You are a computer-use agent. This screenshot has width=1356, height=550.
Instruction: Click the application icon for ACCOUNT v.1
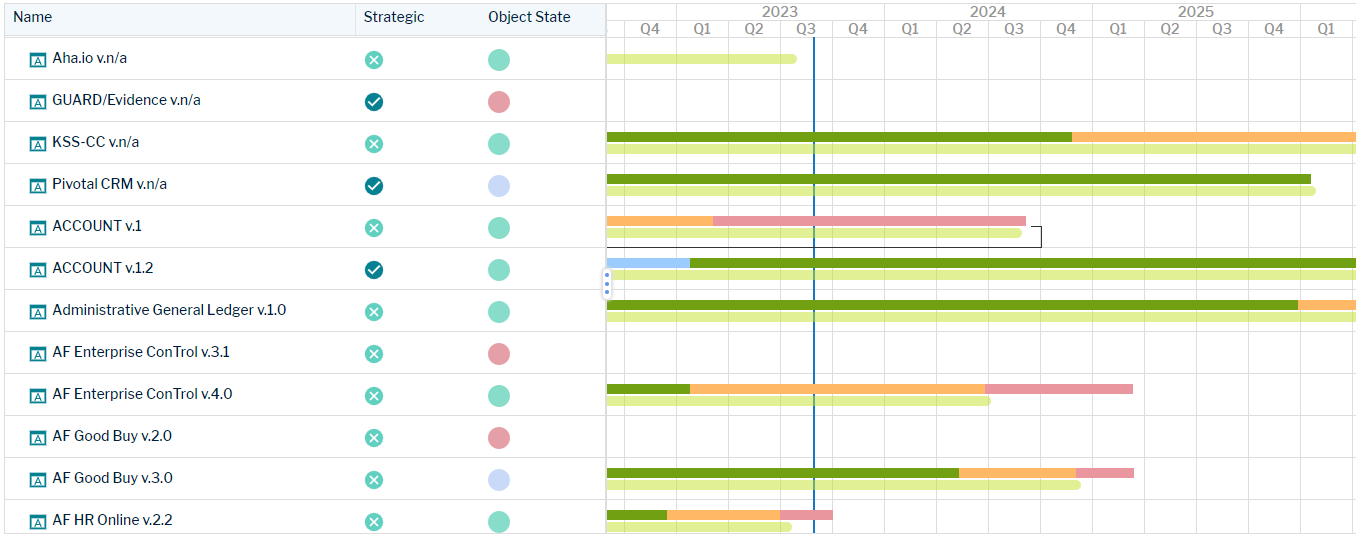[38, 228]
